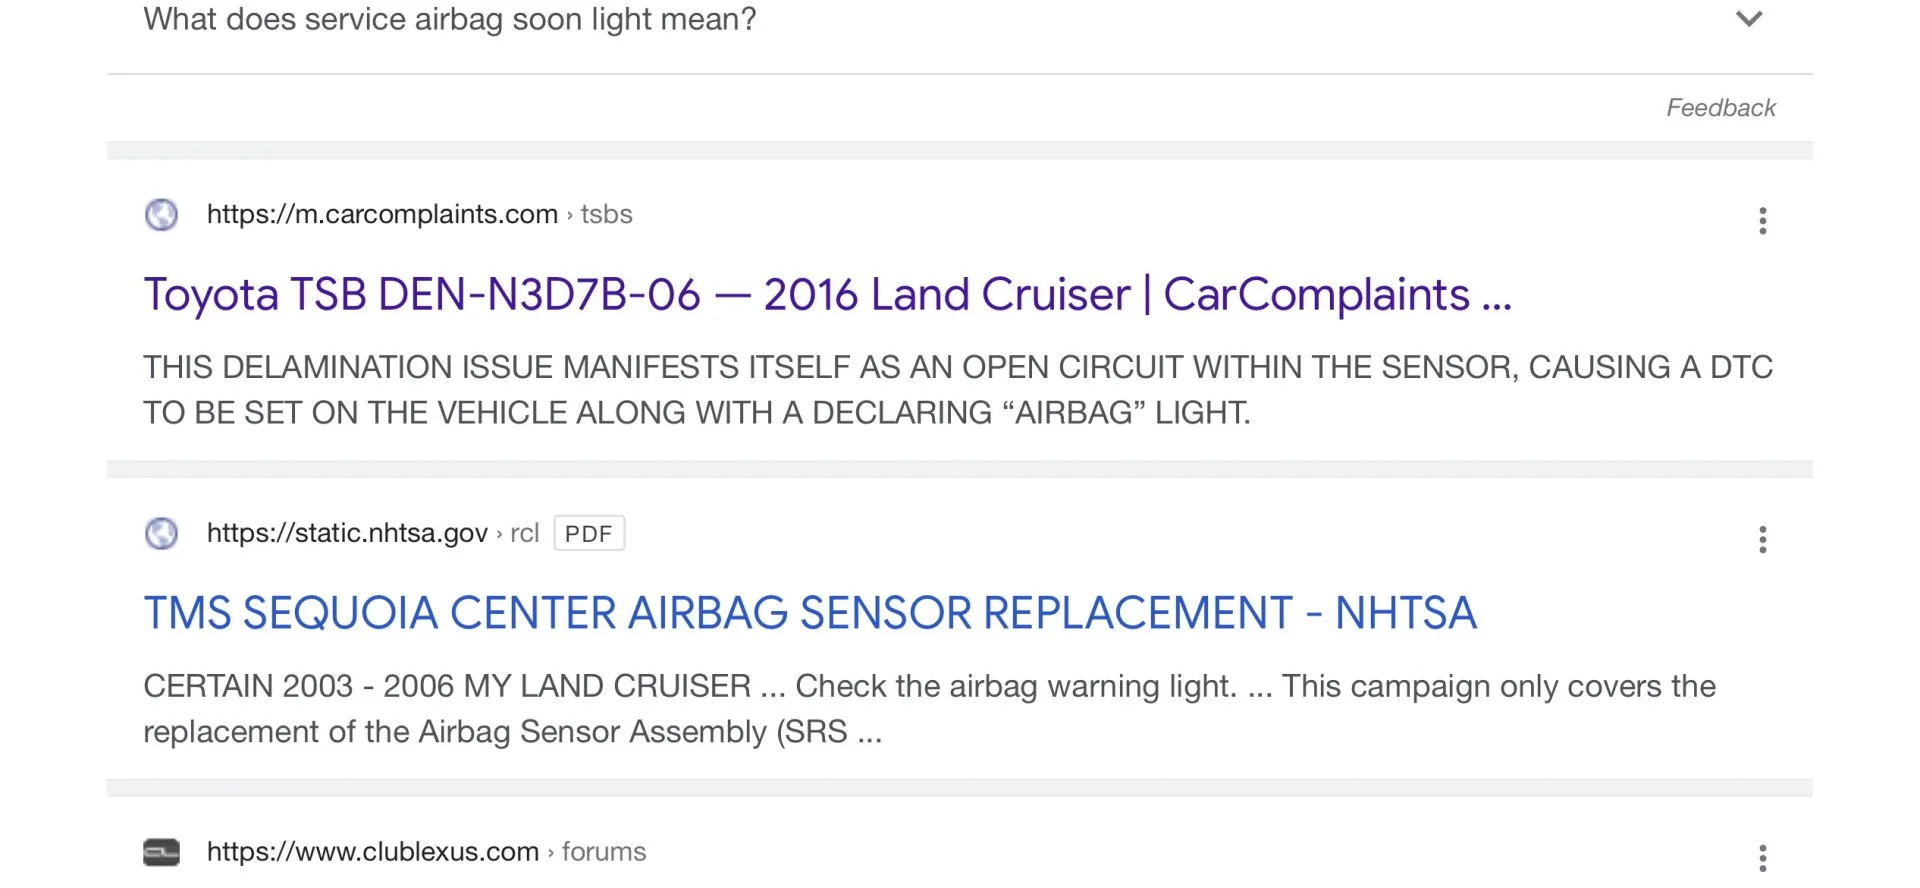Click the 'forums' breadcrumb text
The height and width of the screenshot is (888, 1920).
coord(604,852)
